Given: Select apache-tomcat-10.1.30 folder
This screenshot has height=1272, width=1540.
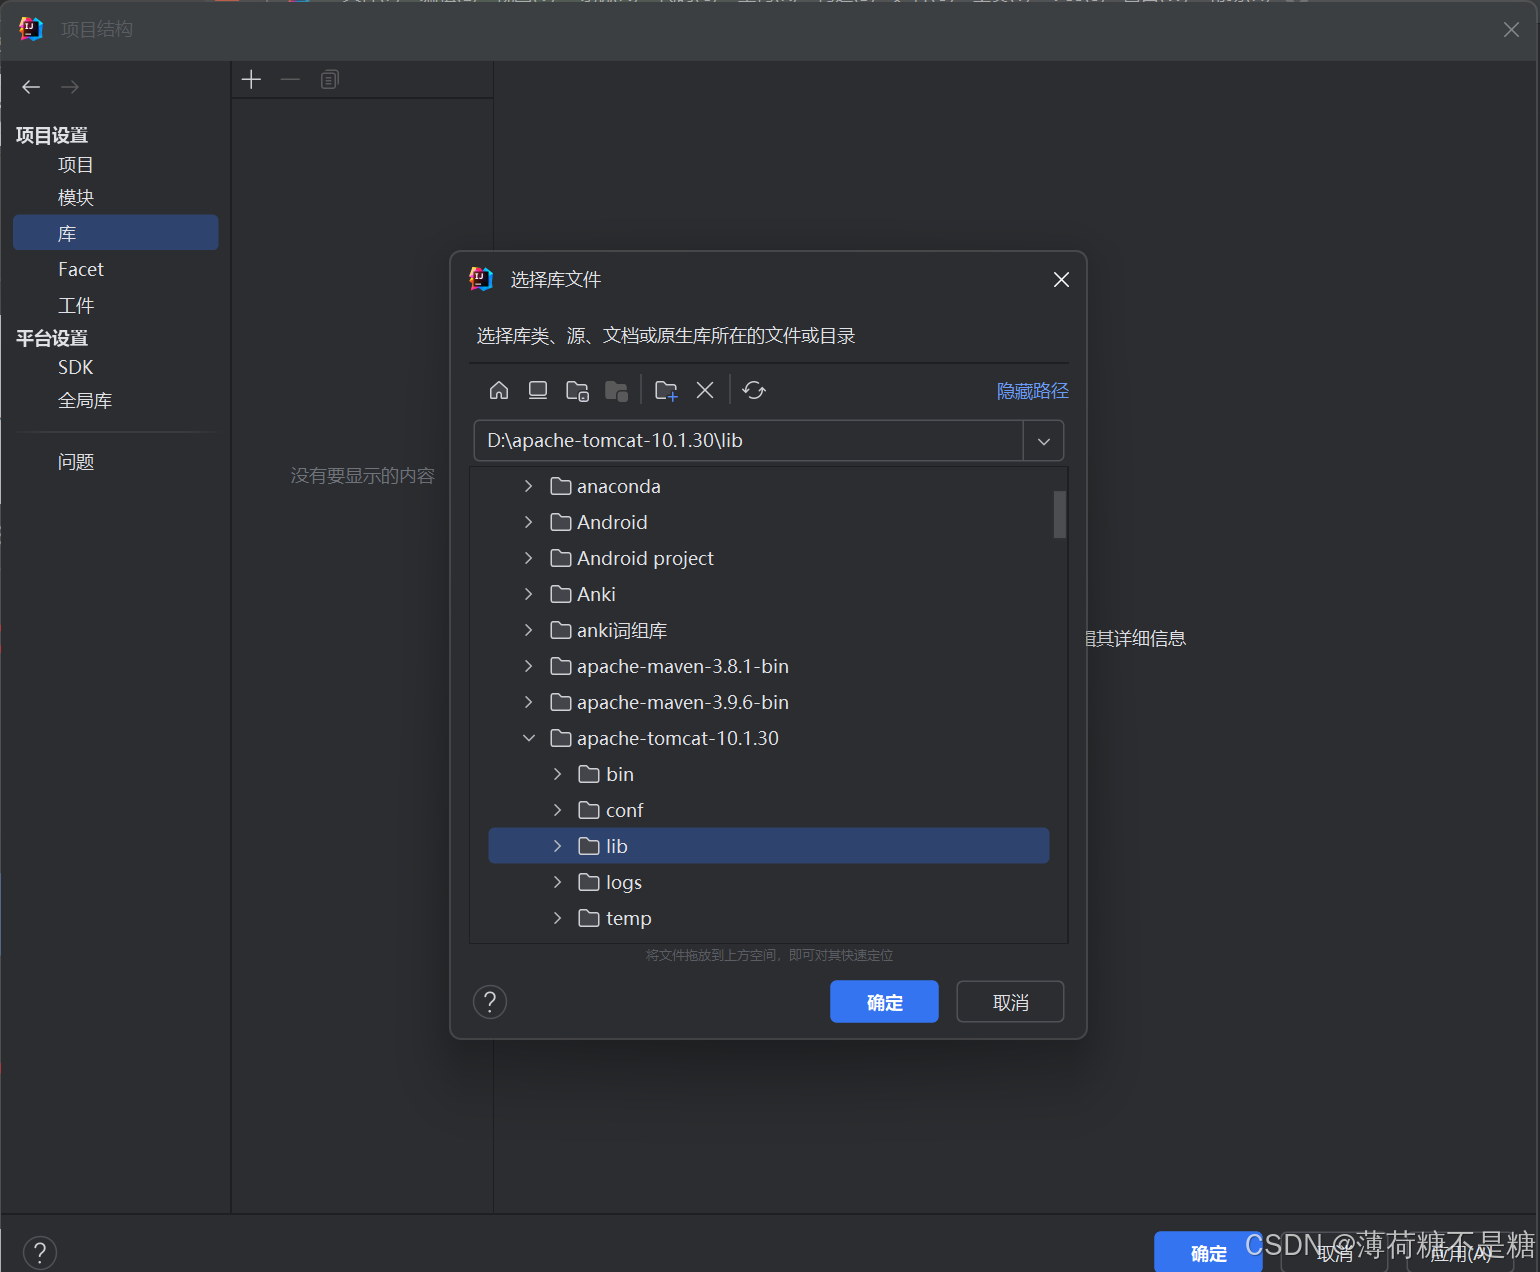Looking at the screenshot, I should (677, 738).
